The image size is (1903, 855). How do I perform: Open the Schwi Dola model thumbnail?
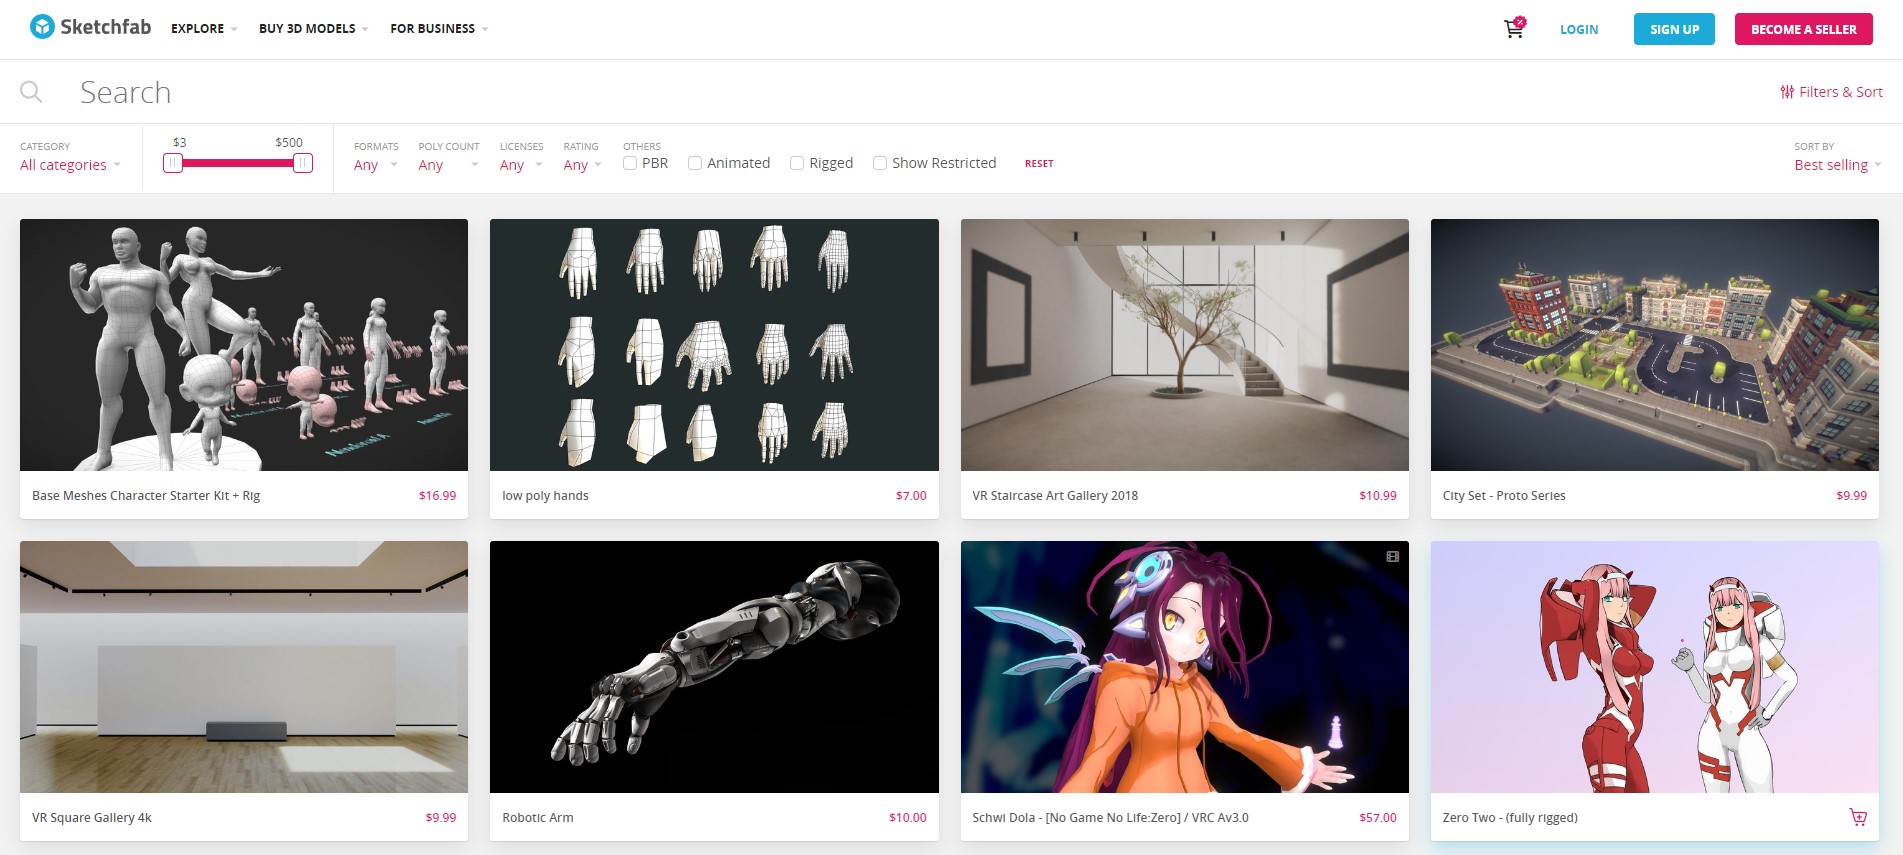point(1185,667)
